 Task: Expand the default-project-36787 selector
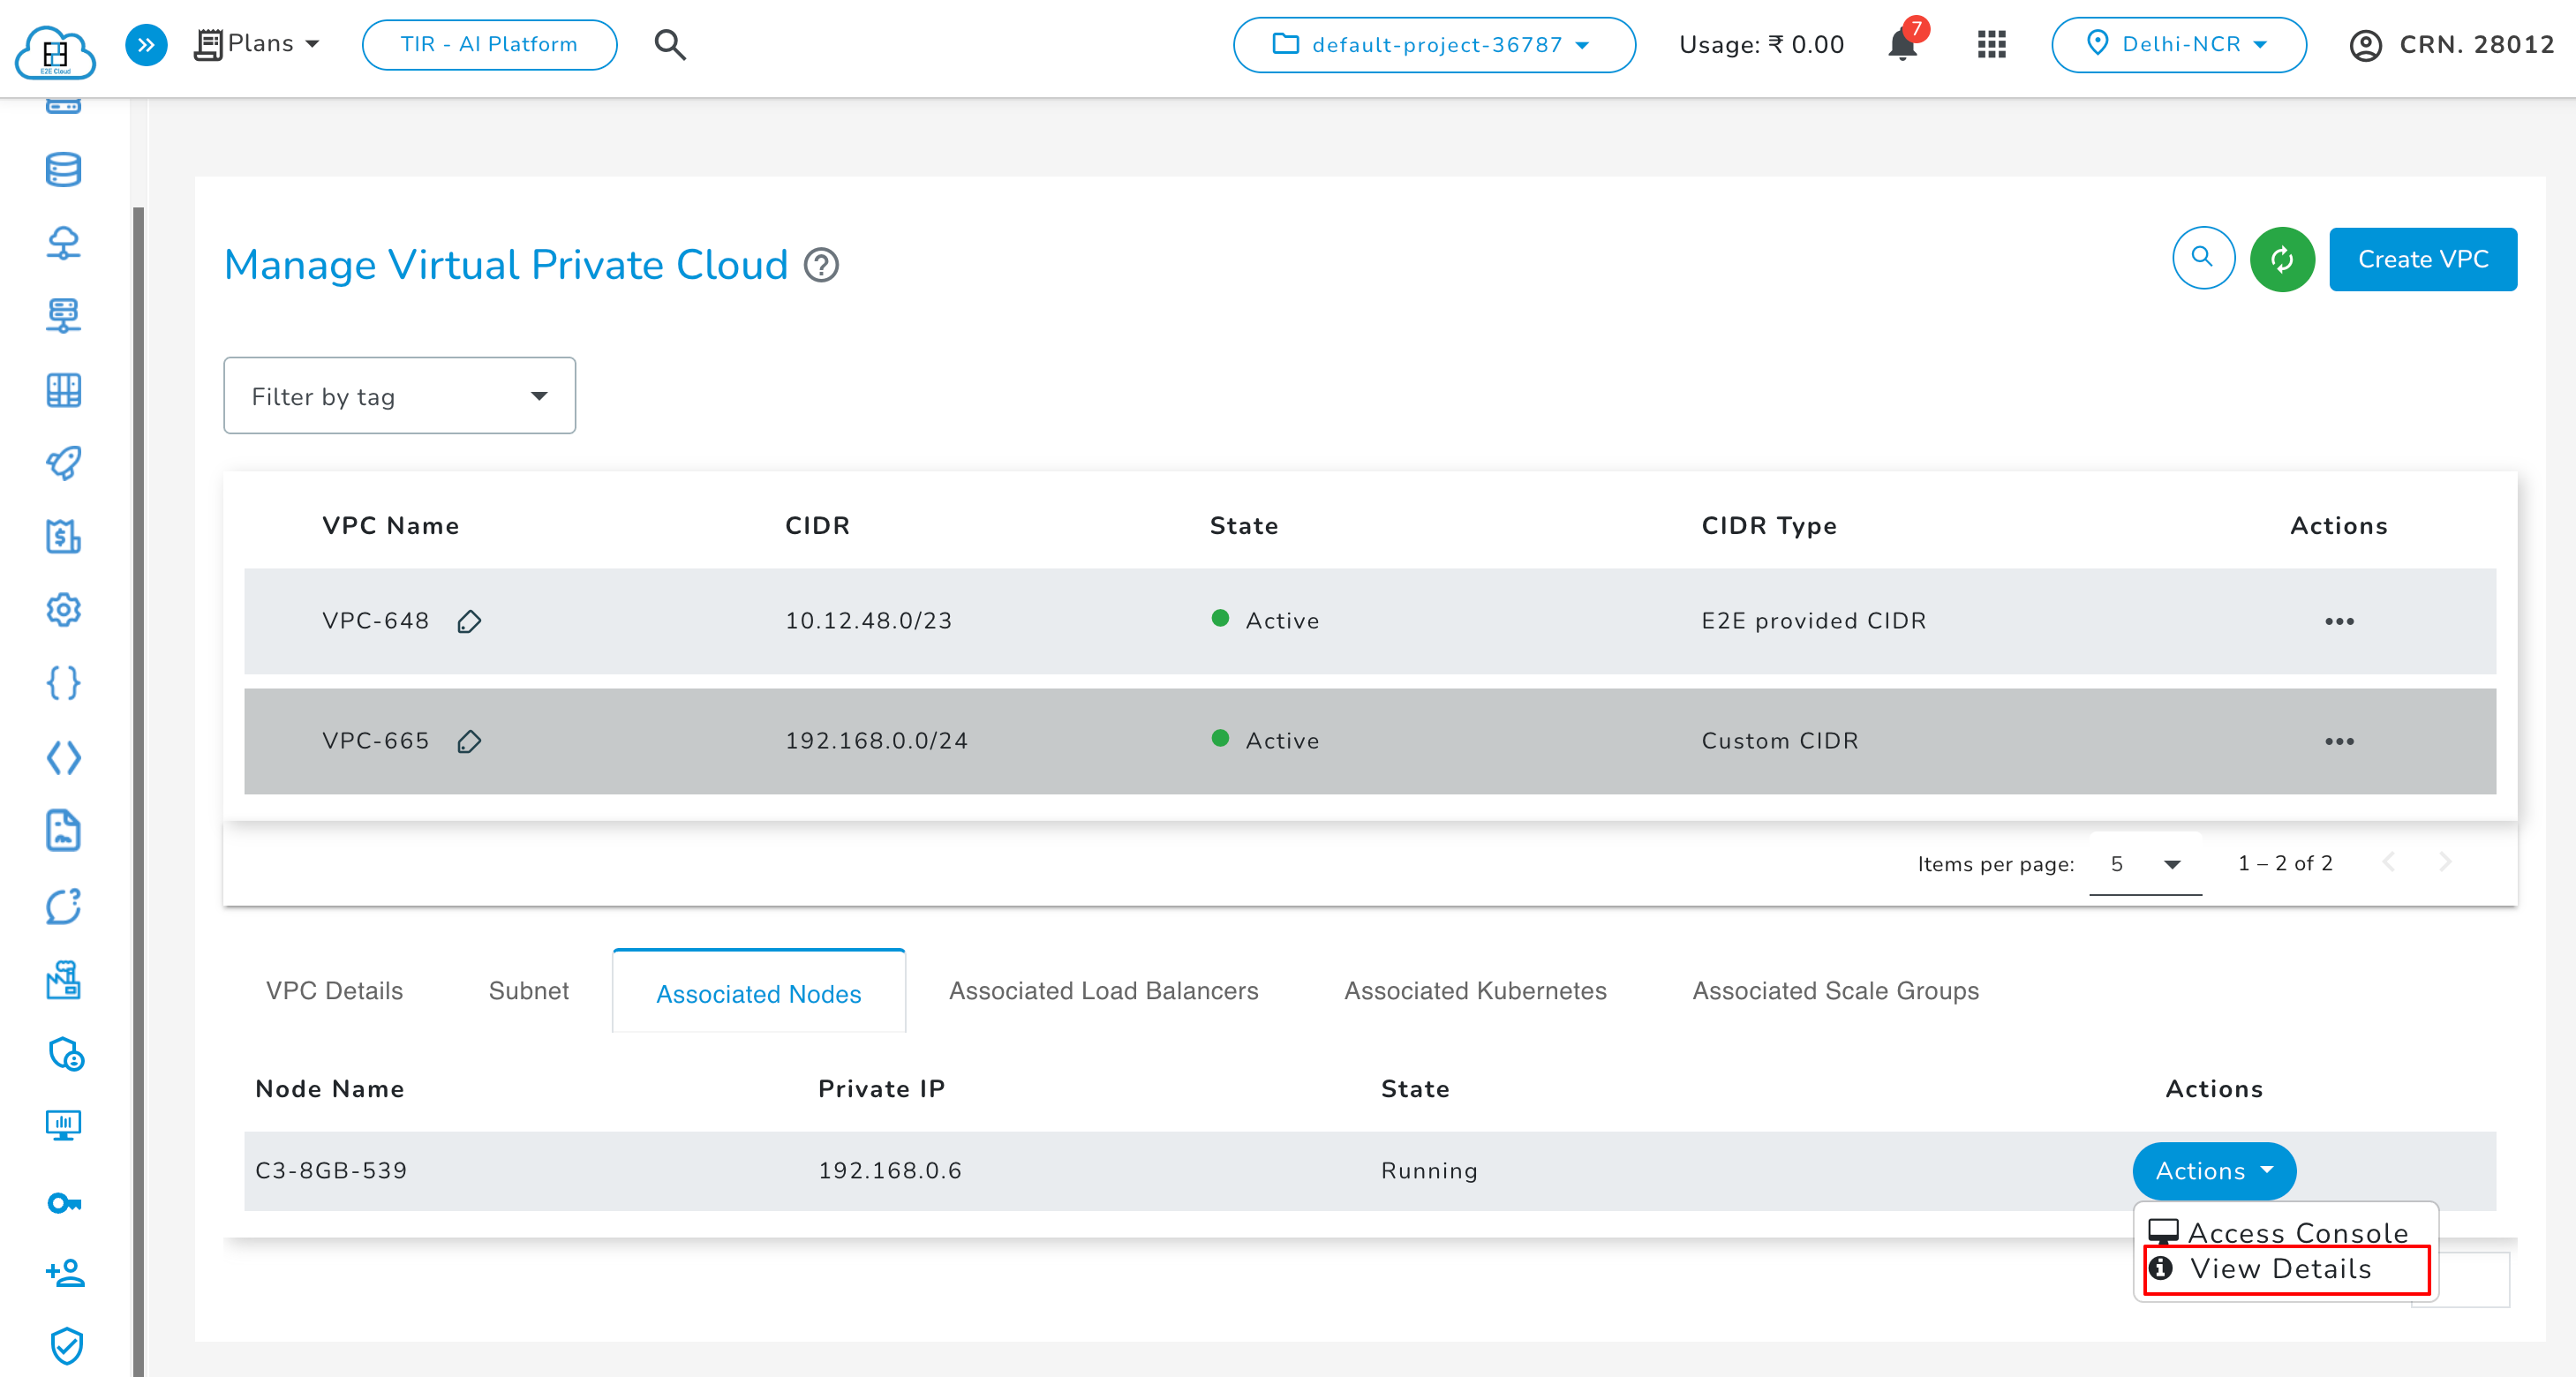point(1433,45)
